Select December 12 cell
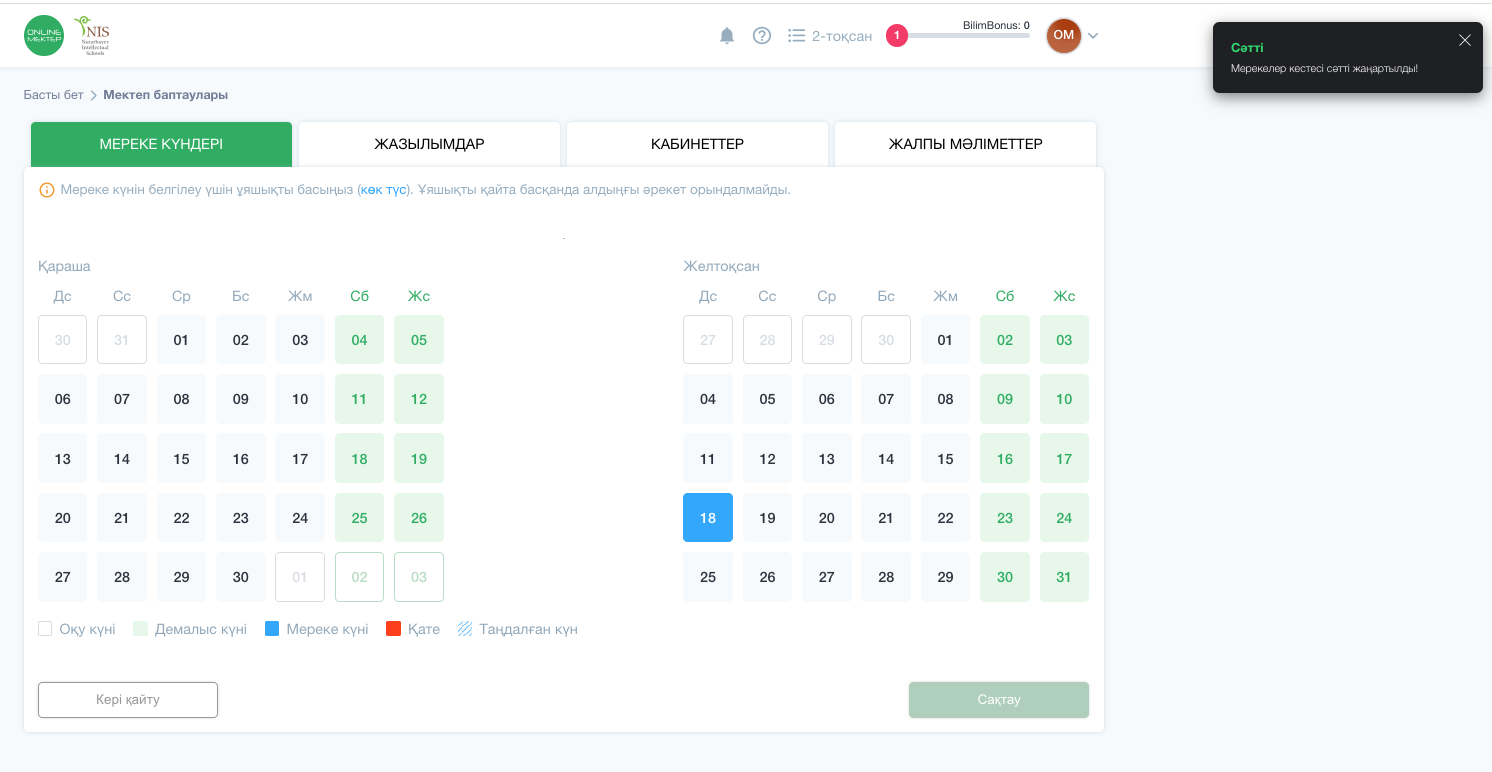This screenshot has width=1492, height=772. click(767, 459)
